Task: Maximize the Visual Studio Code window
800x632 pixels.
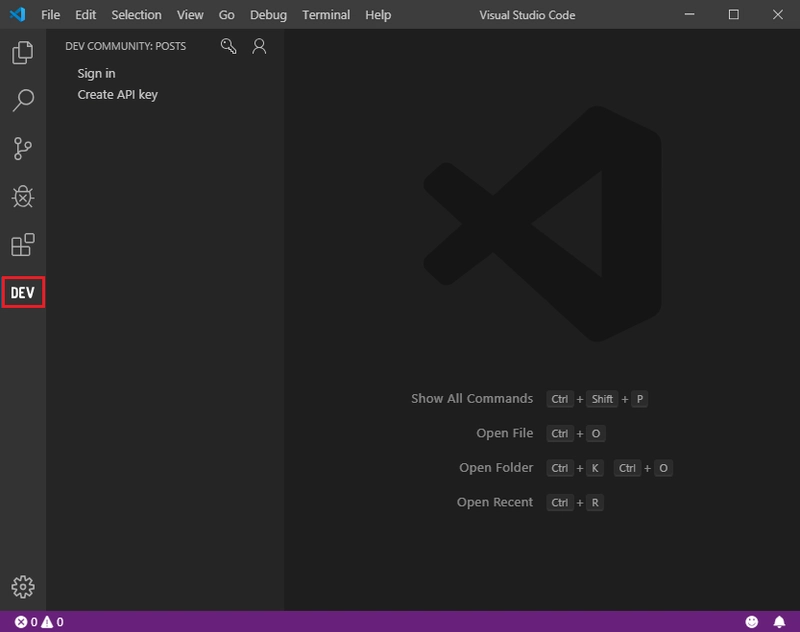Action: pos(734,14)
